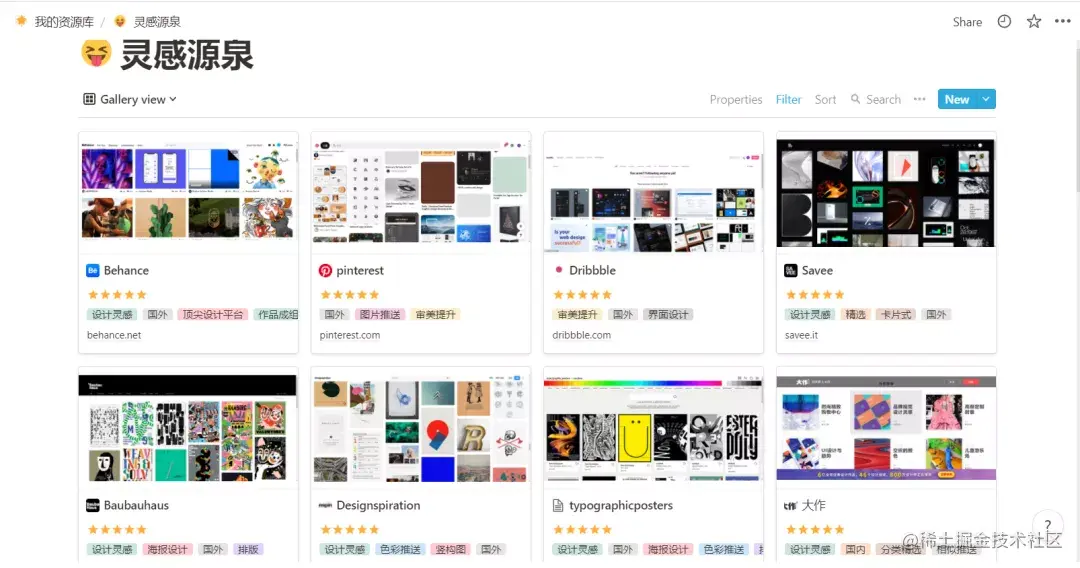Open the behance.net link
The image size is (1080, 568).
click(x=114, y=335)
